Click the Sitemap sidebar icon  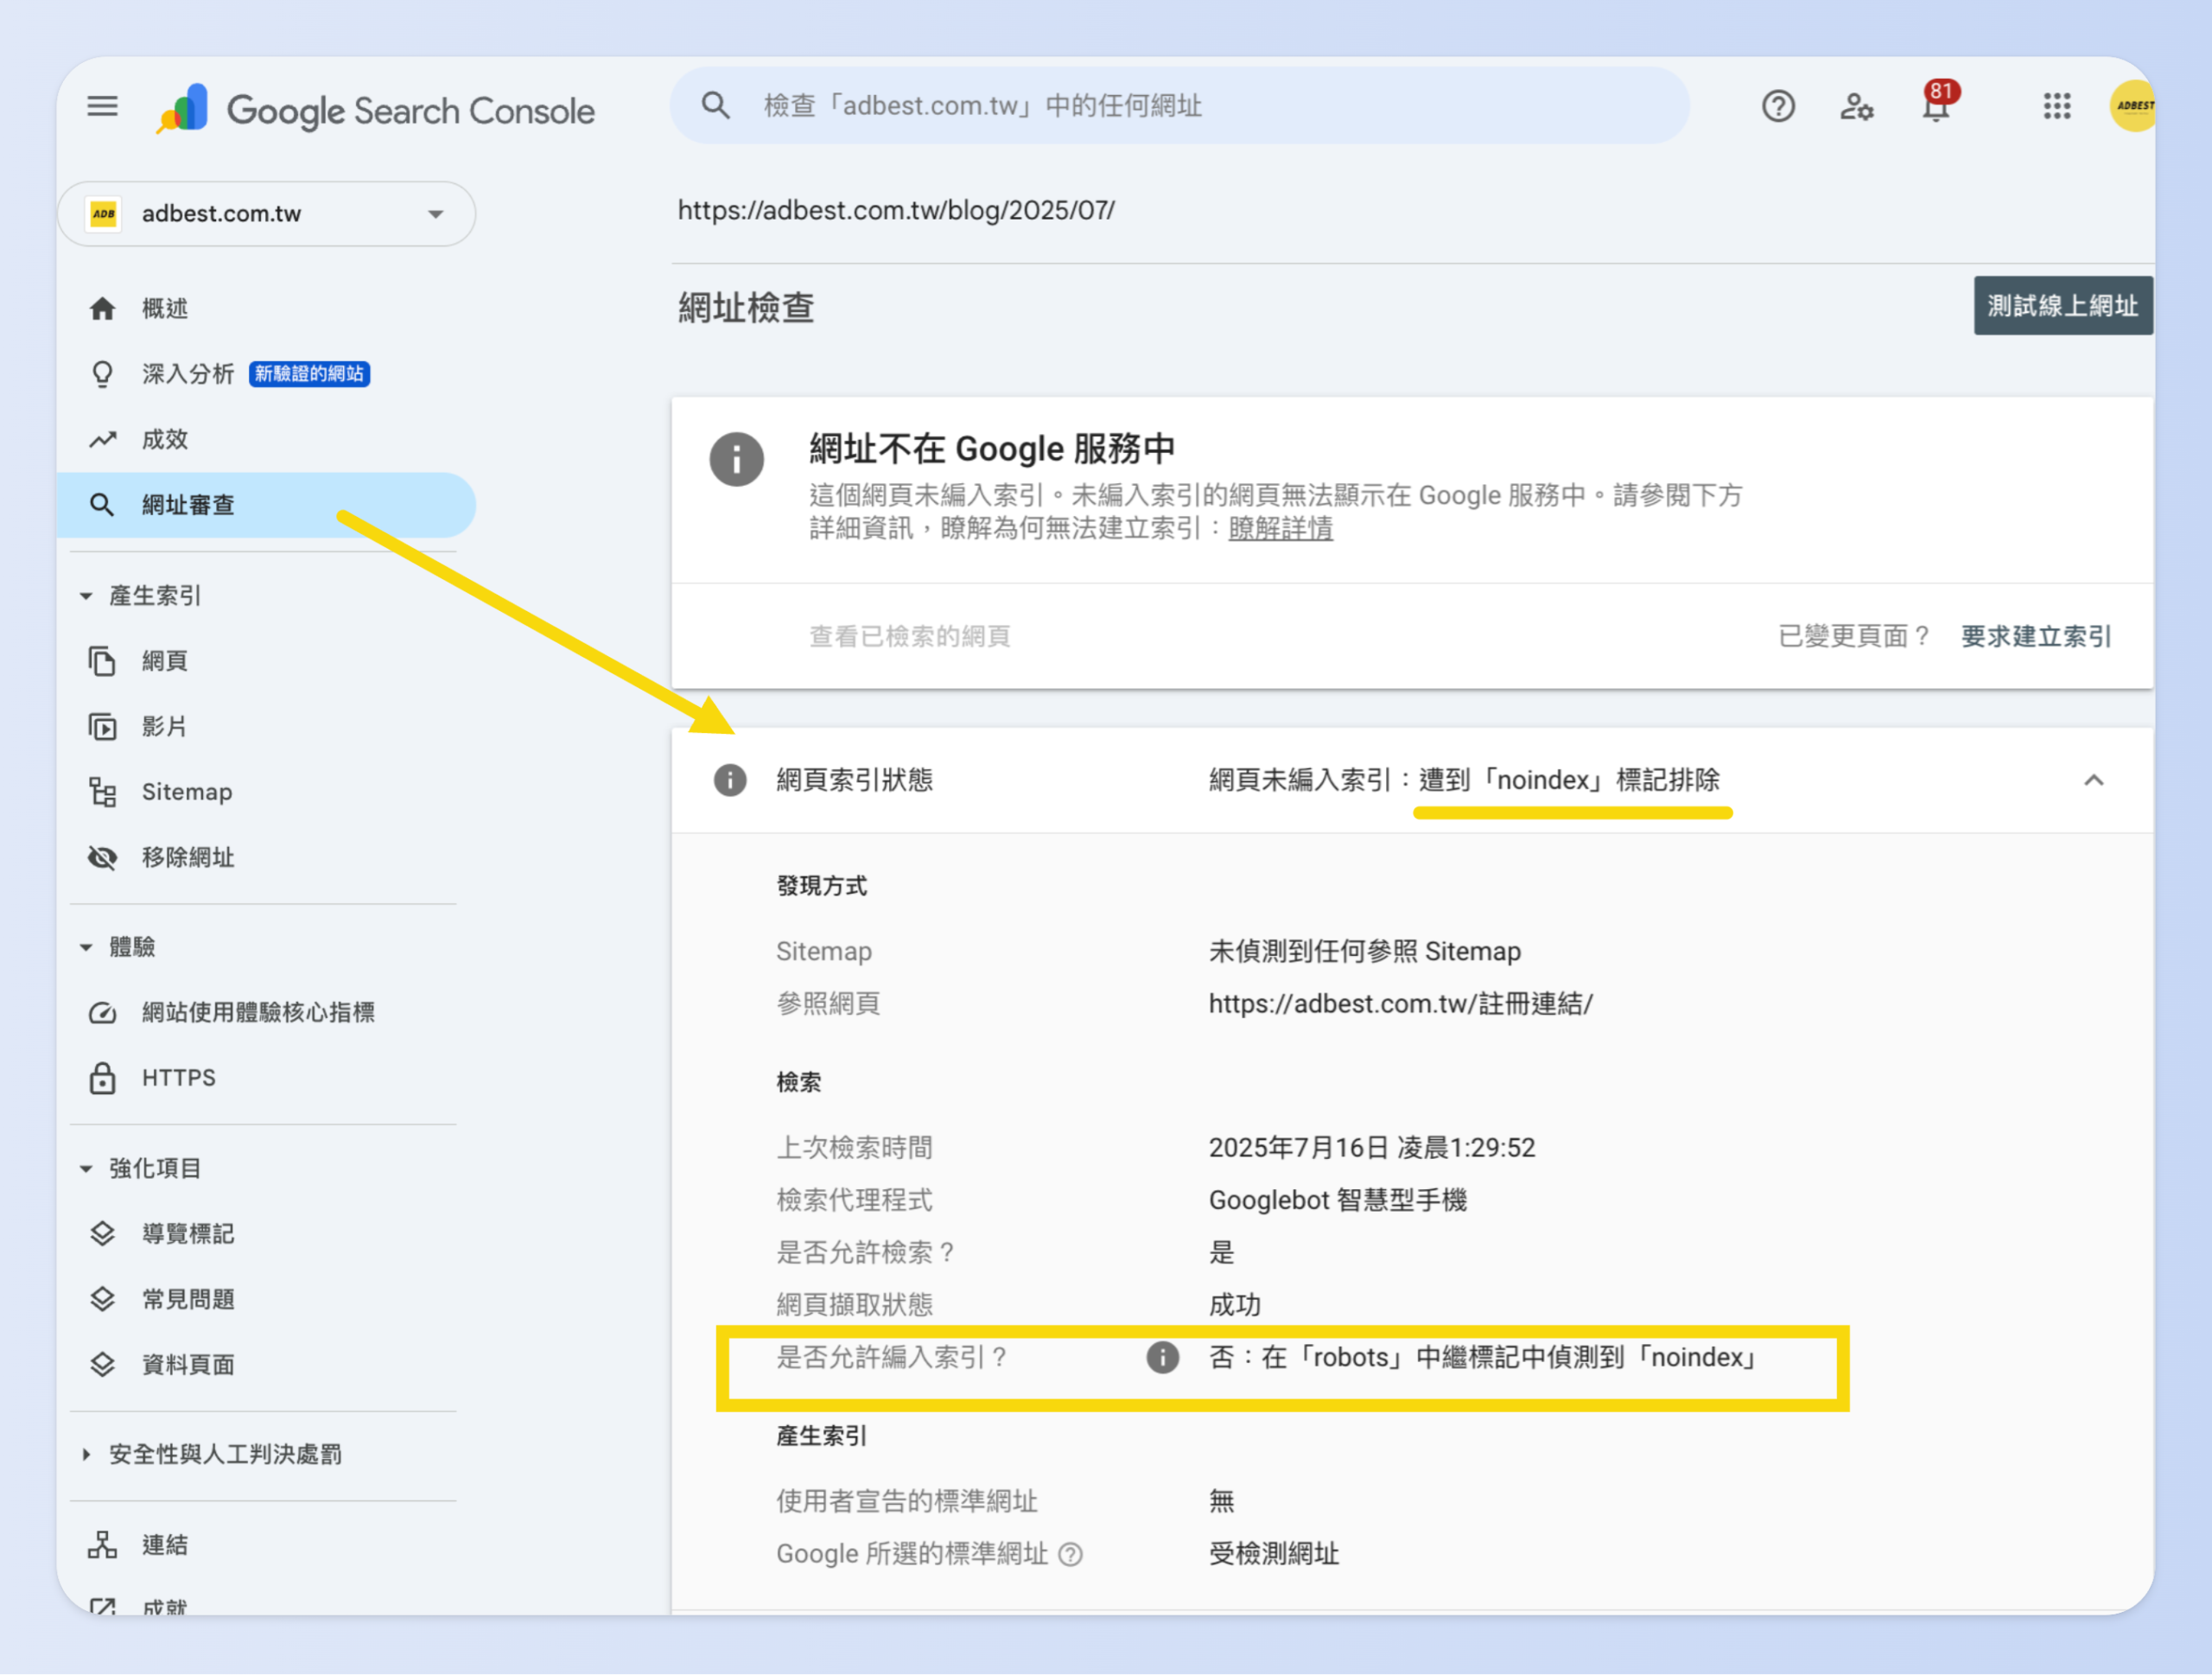pyautogui.click(x=103, y=791)
